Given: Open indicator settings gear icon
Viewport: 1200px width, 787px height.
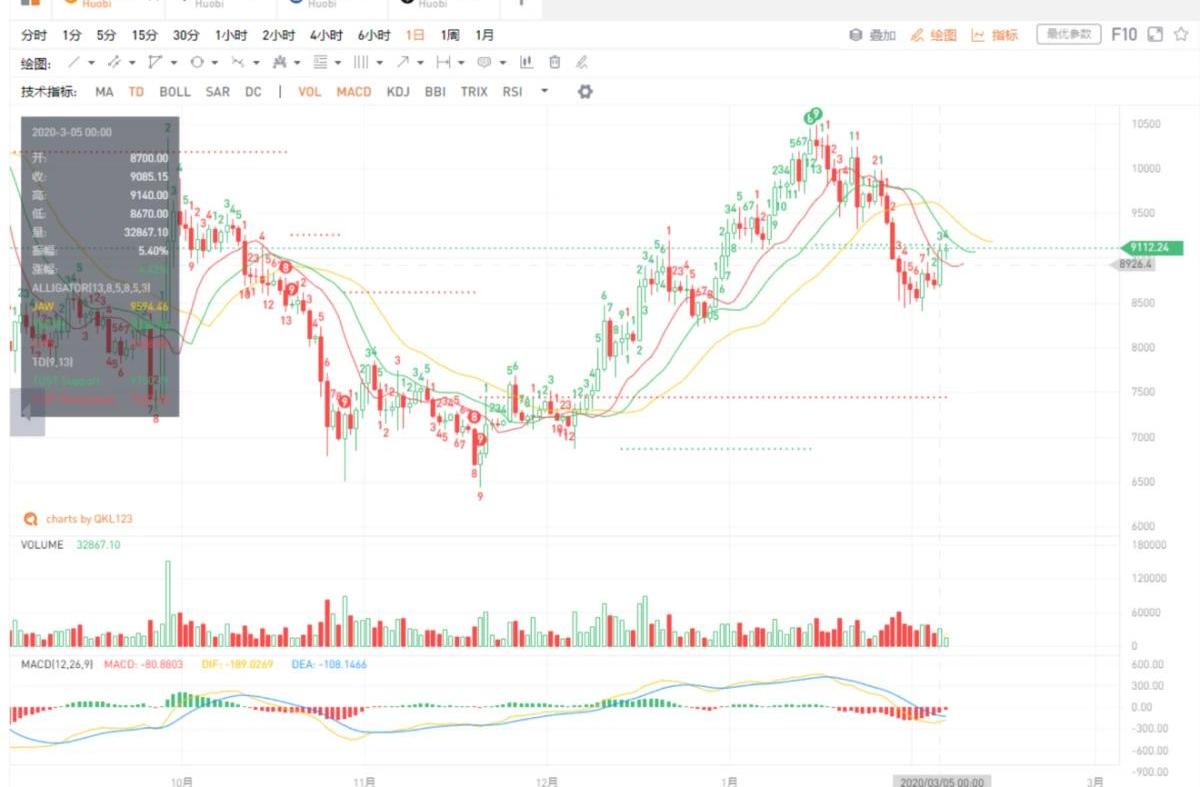Looking at the screenshot, I should (585, 91).
